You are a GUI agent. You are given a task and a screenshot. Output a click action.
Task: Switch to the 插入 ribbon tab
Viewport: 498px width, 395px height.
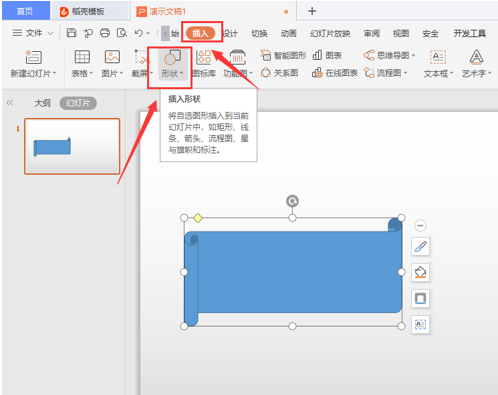click(x=200, y=33)
